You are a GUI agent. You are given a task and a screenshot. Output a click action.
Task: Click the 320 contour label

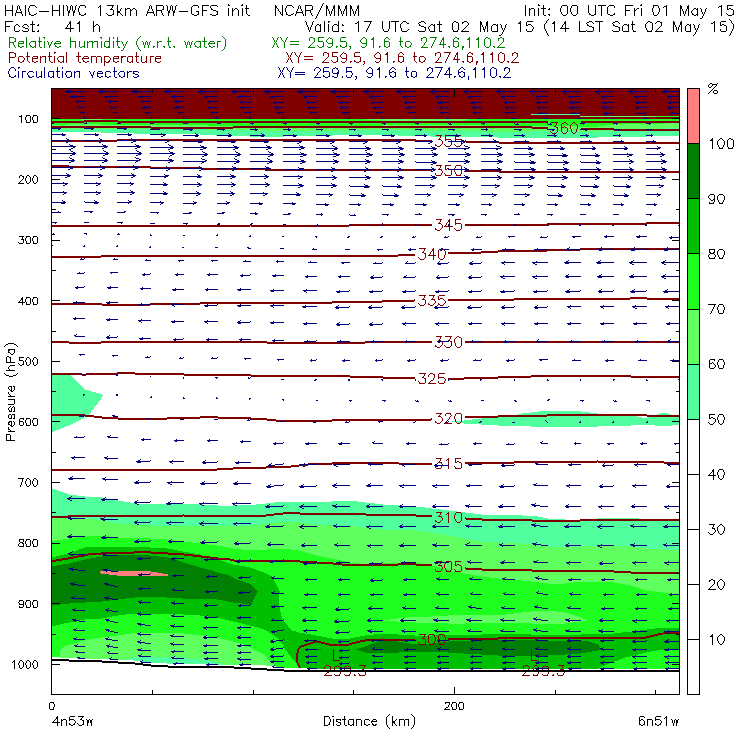pos(448,419)
